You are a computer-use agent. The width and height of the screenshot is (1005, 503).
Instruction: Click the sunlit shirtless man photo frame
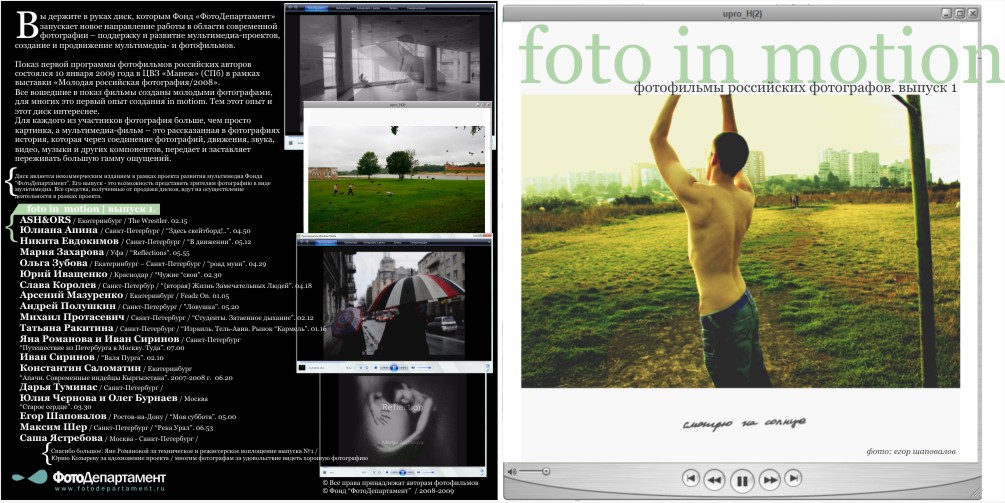(740, 242)
